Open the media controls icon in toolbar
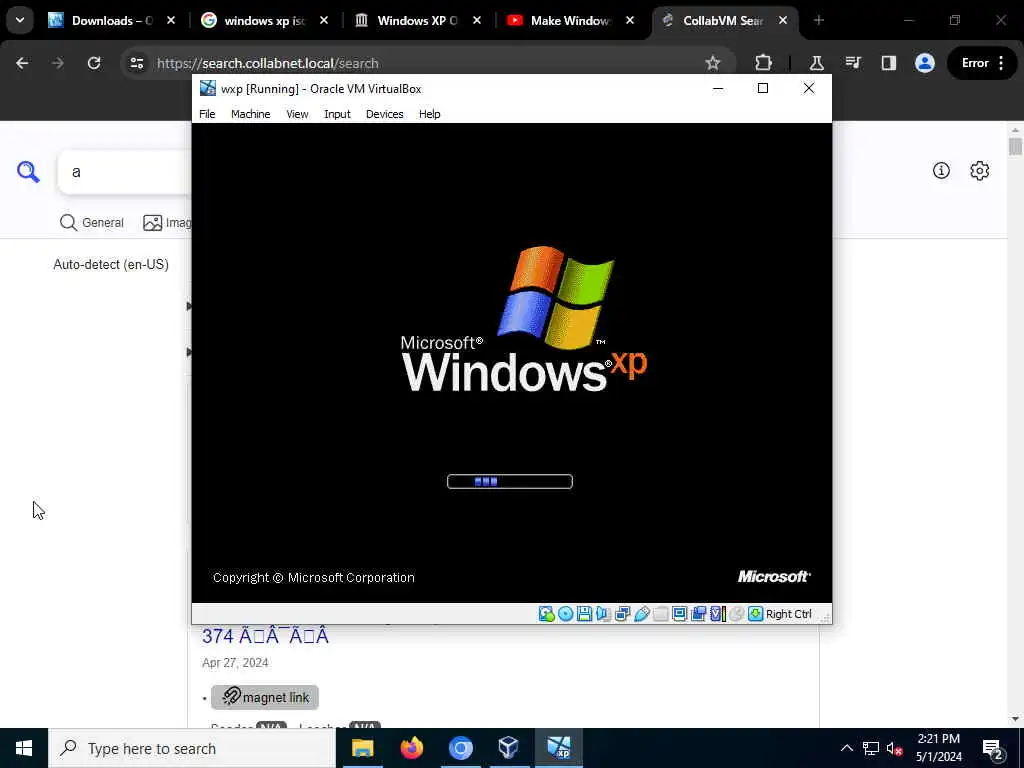The width and height of the screenshot is (1024, 768). 853,63
